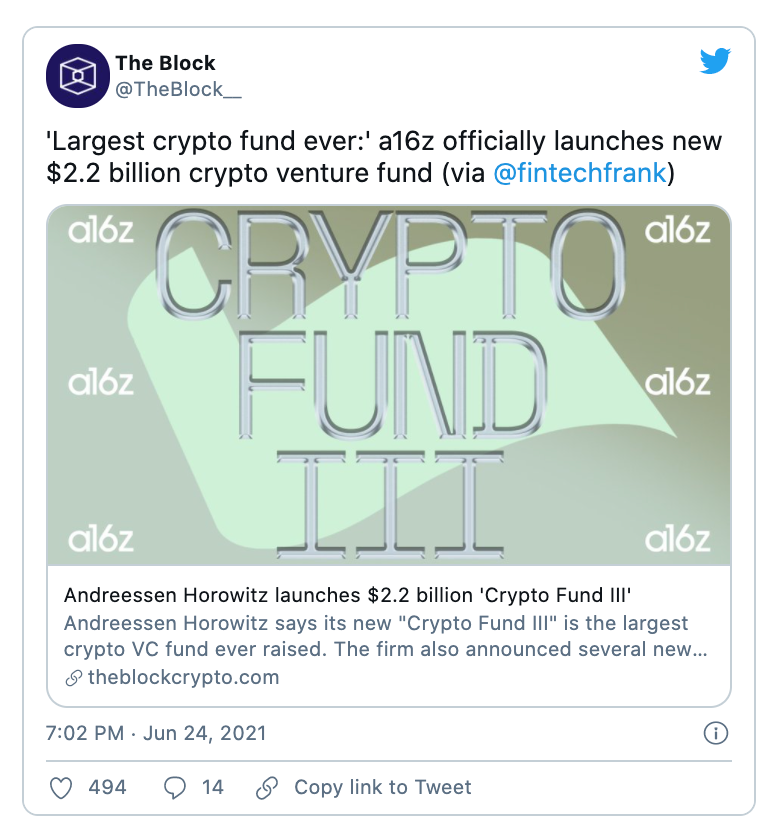The height and width of the screenshot is (836, 774).
Task: Click the chain link copy icon
Action: pos(267,788)
